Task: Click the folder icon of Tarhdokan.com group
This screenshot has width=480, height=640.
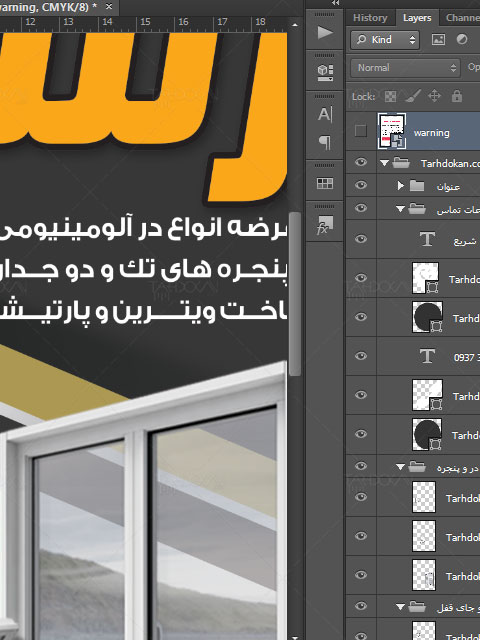Action: pos(401,163)
